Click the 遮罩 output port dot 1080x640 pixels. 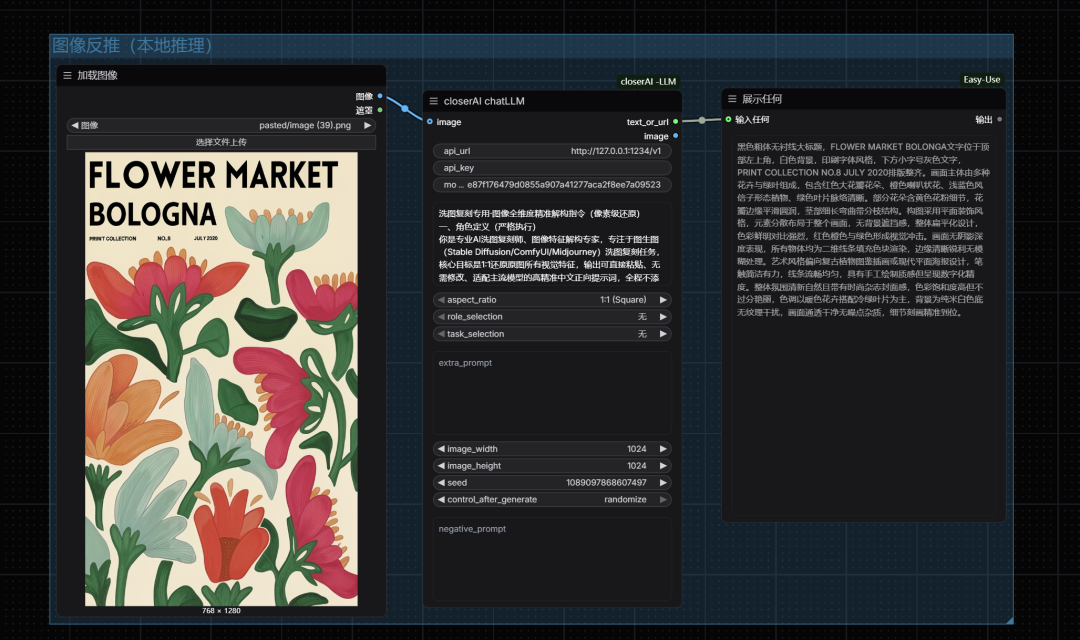pyautogui.click(x=380, y=110)
